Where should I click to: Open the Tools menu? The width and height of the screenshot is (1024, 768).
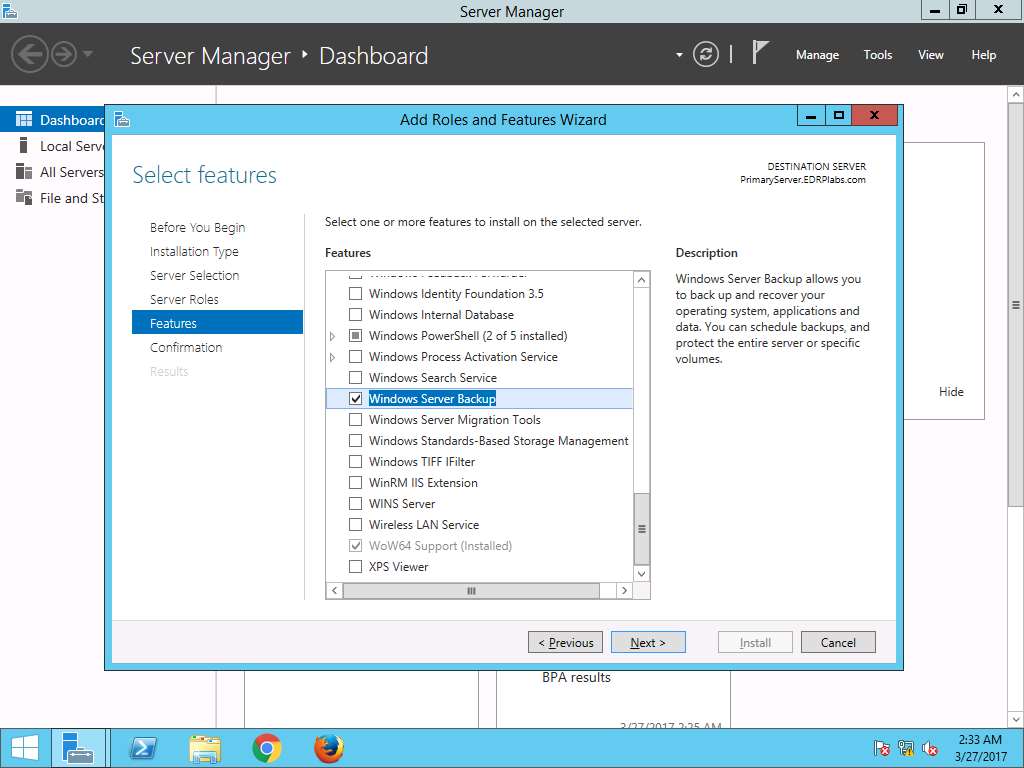click(877, 55)
